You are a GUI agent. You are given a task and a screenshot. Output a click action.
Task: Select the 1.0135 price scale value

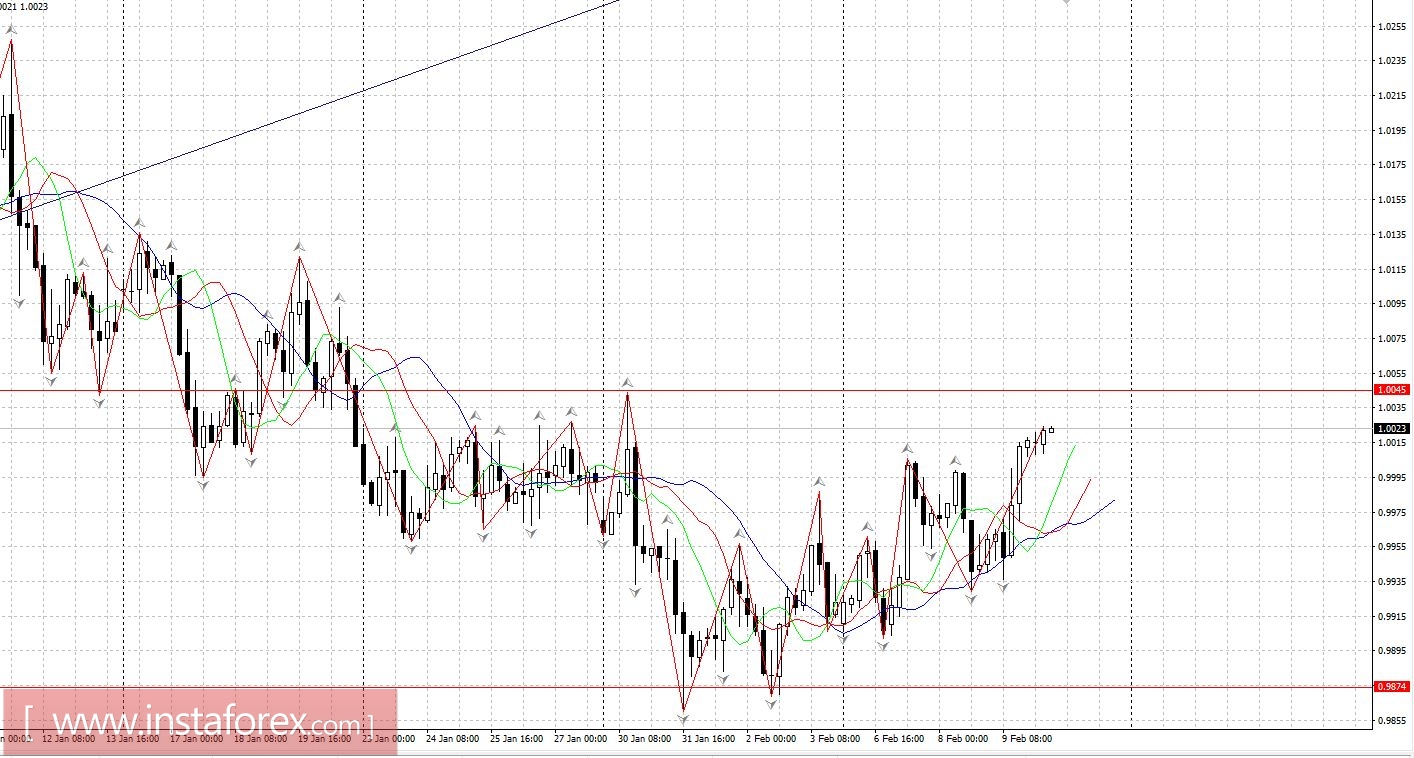pyautogui.click(x=1391, y=235)
